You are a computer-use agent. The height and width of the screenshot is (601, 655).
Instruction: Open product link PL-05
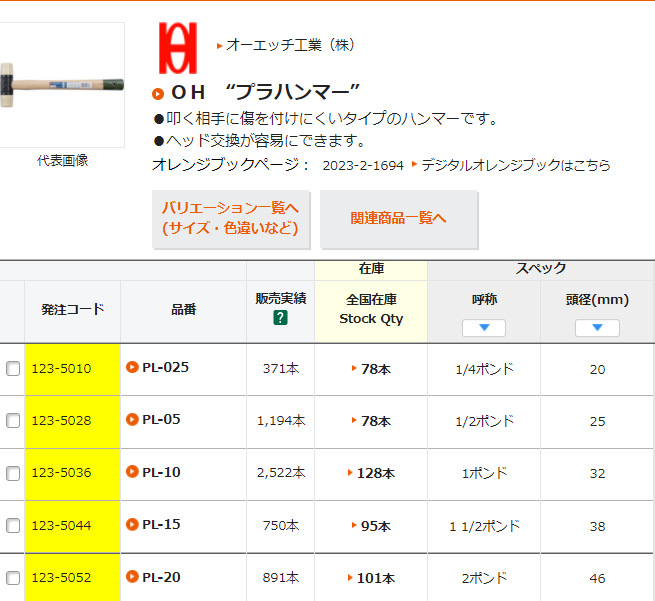pos(161,419)
